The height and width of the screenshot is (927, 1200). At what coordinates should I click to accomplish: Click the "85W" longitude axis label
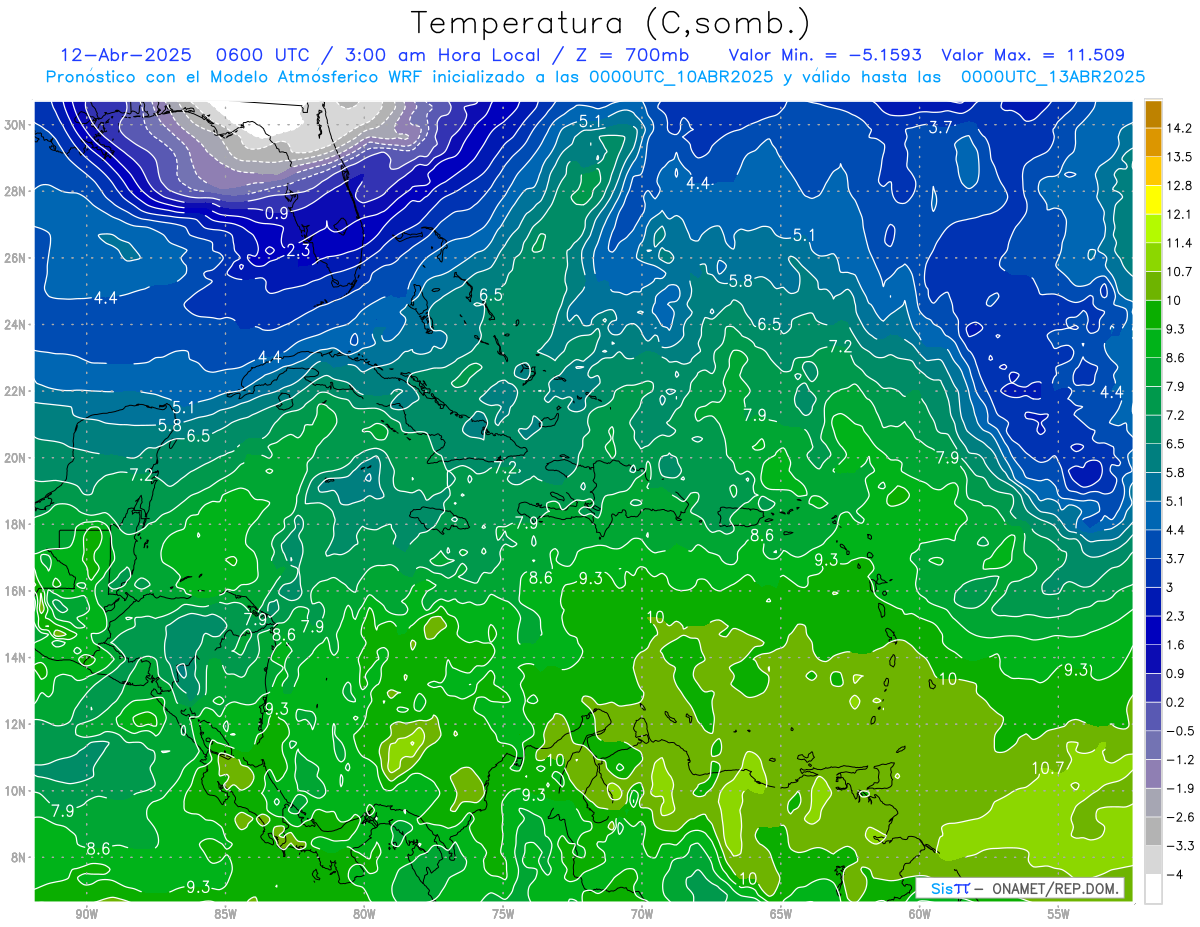pyautogui.click(x=225, y=914)
